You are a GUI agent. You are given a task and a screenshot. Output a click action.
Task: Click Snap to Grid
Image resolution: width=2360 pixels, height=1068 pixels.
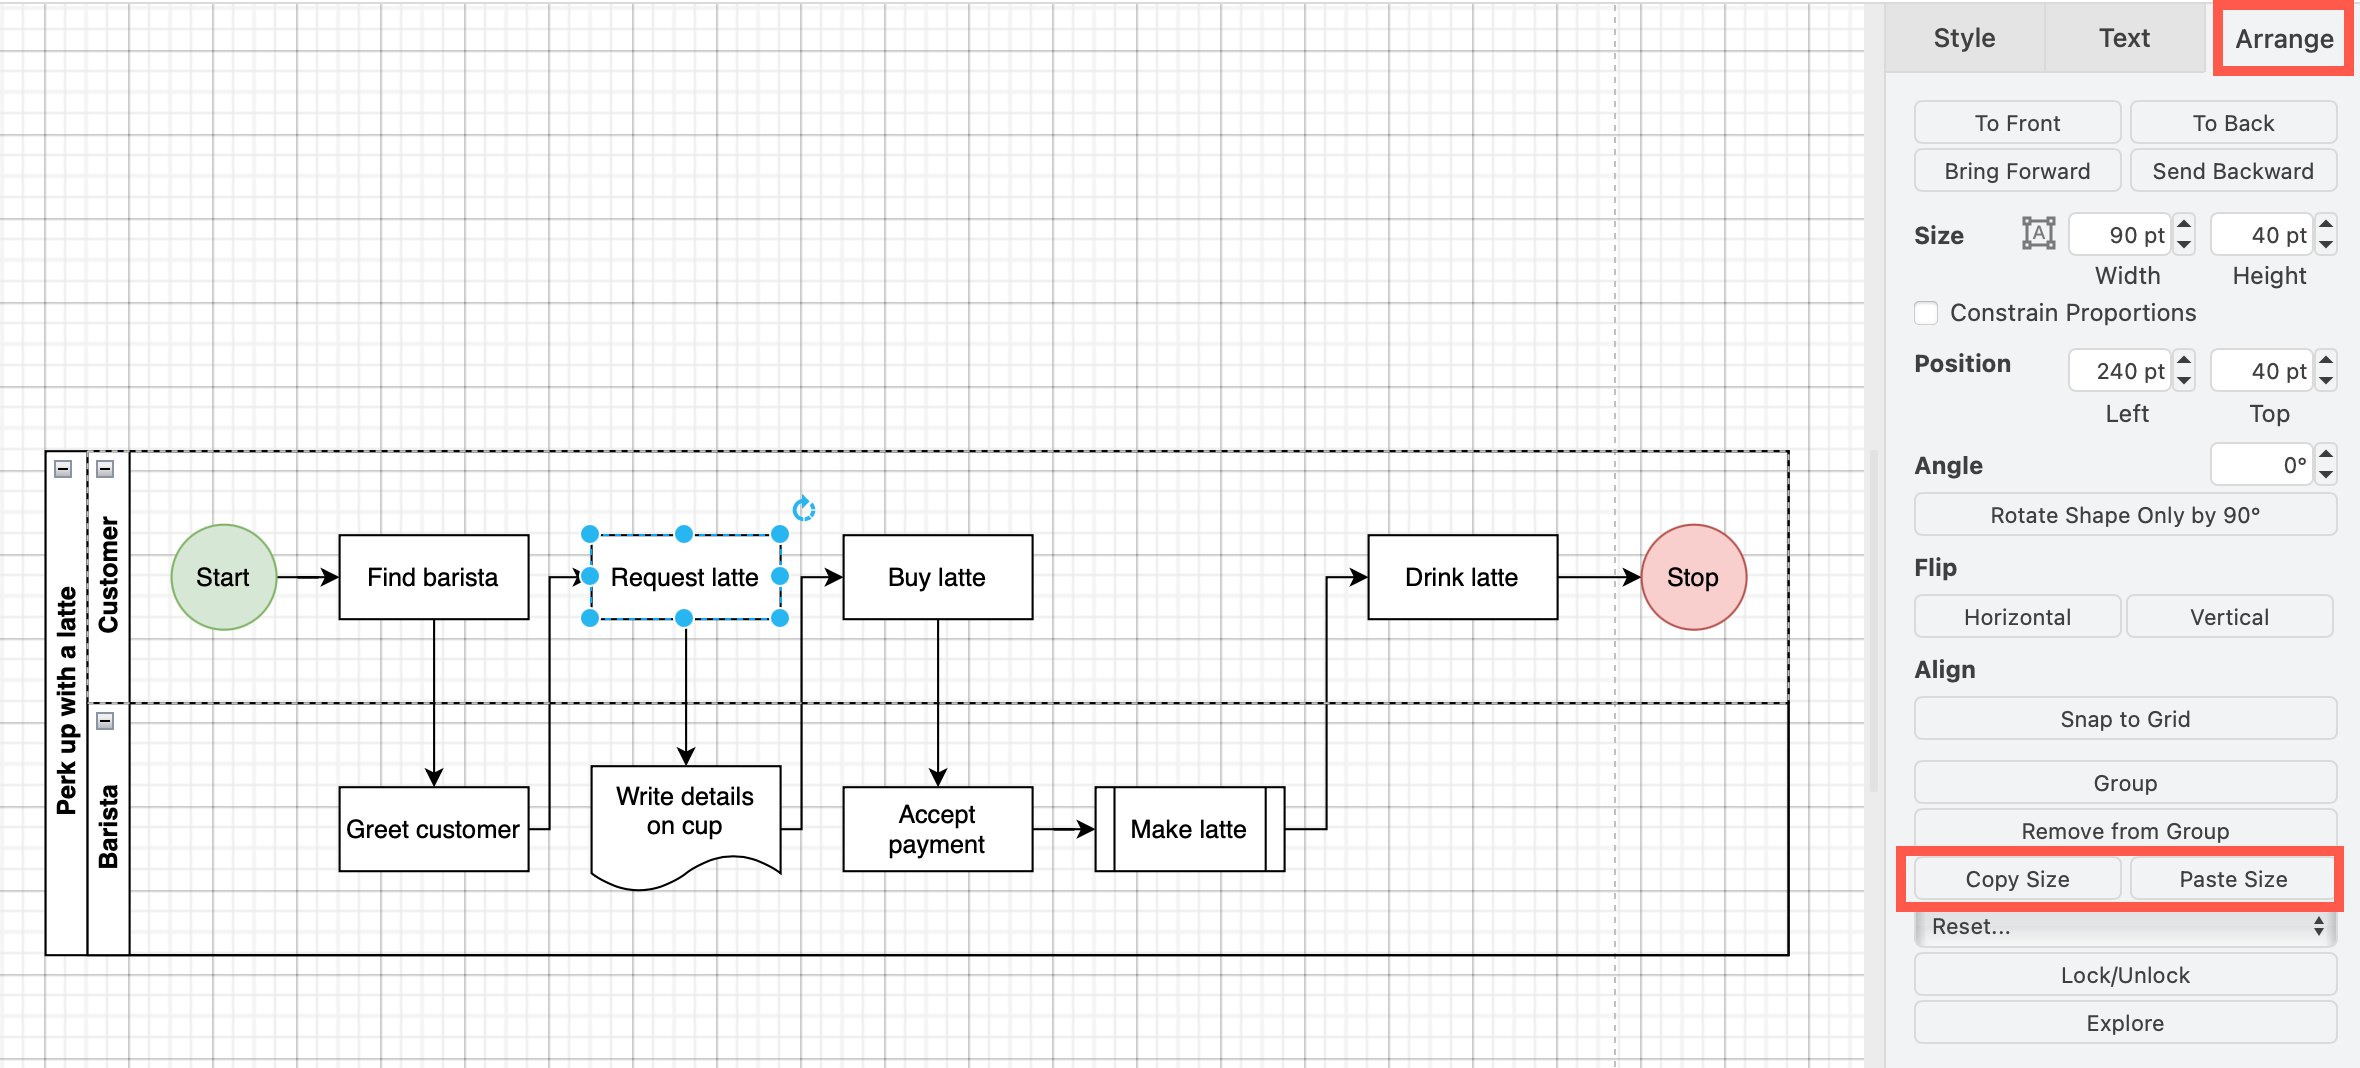[x=2124, y=718]
